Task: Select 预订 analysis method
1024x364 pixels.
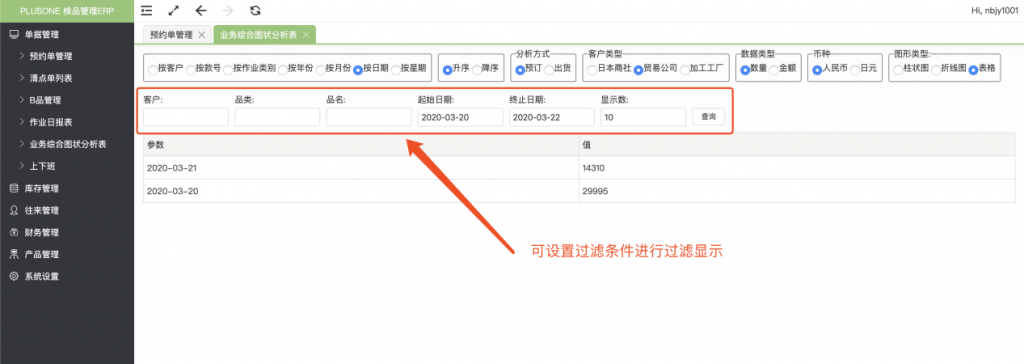Action: pyautogui.click(x=520, y=69)
